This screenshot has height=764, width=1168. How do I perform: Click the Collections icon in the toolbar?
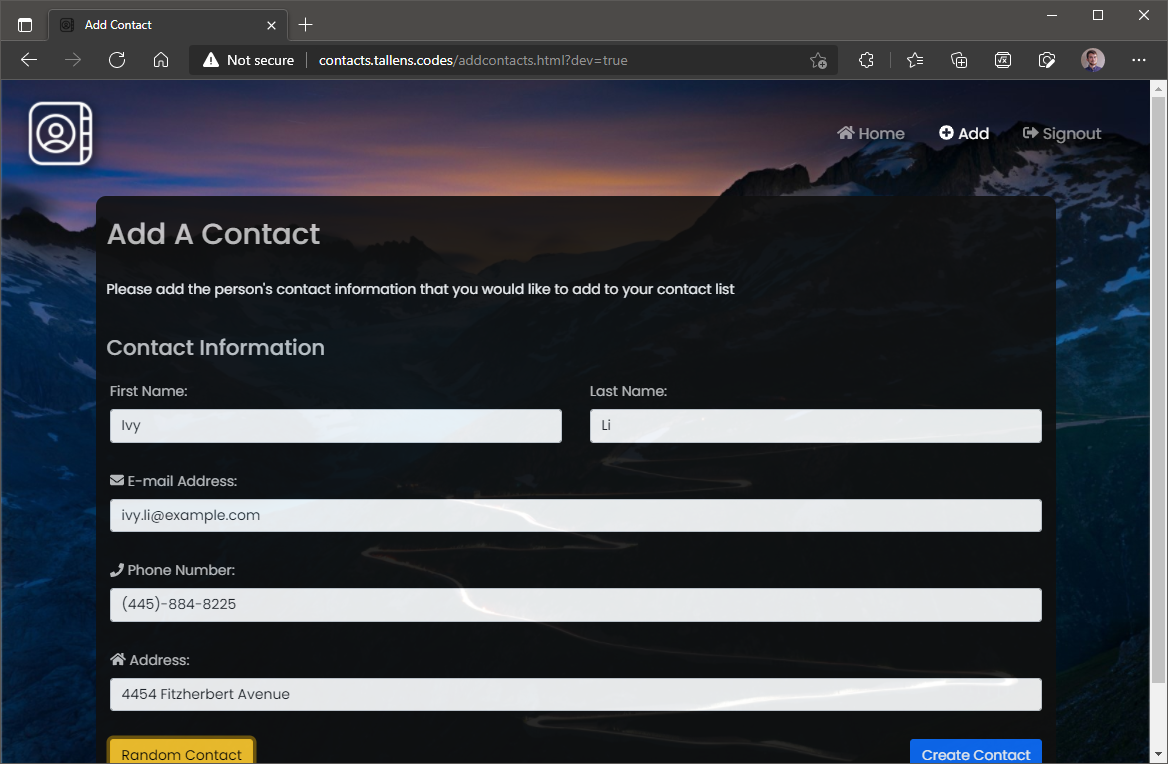pyautogui.click(x=959, y=60)
